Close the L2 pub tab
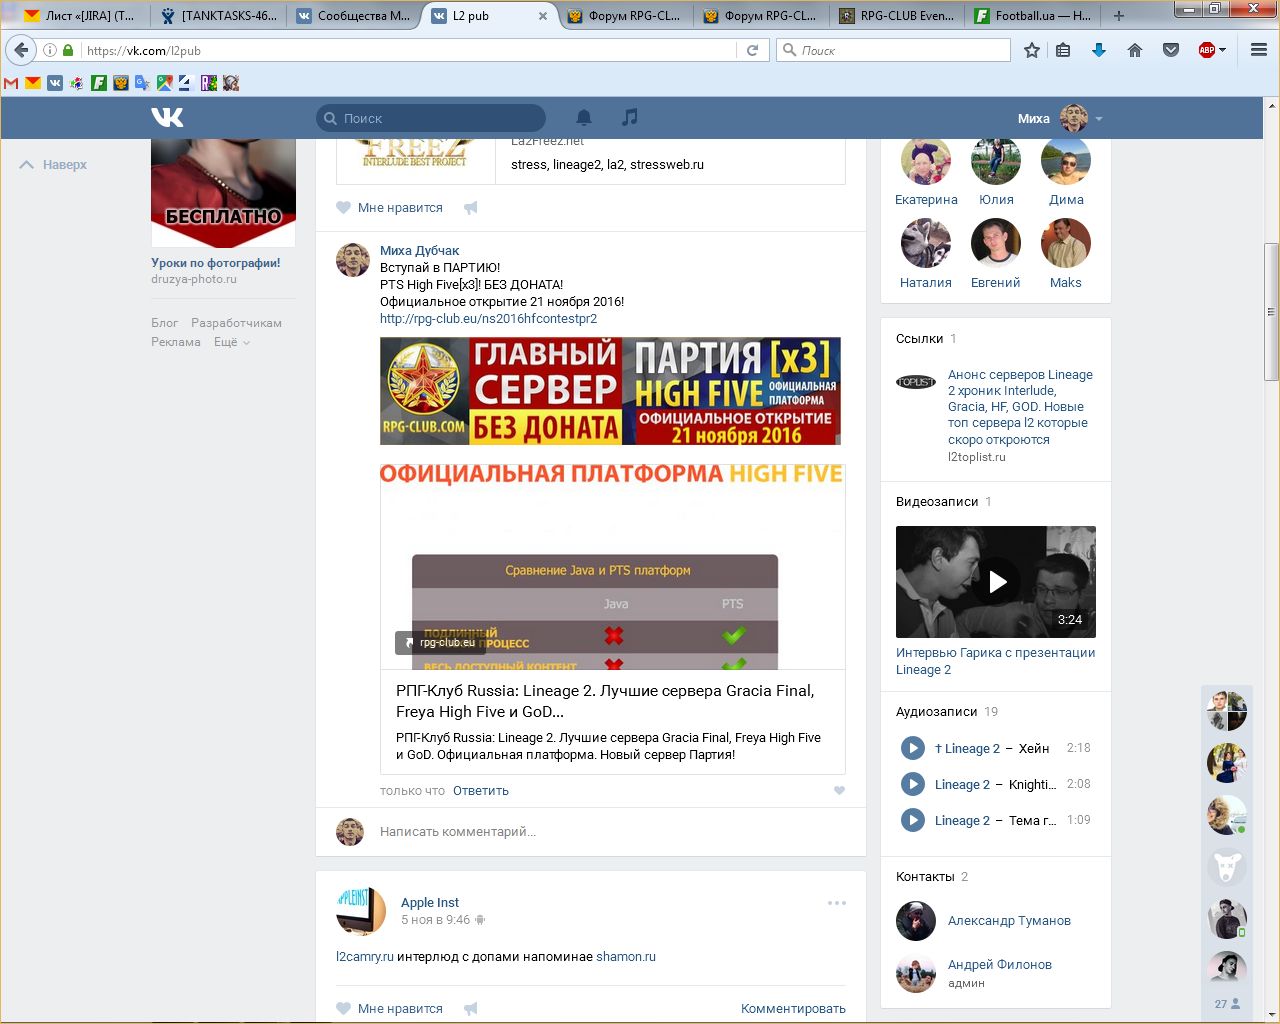 pyautogui.click(x=543, y=16)
